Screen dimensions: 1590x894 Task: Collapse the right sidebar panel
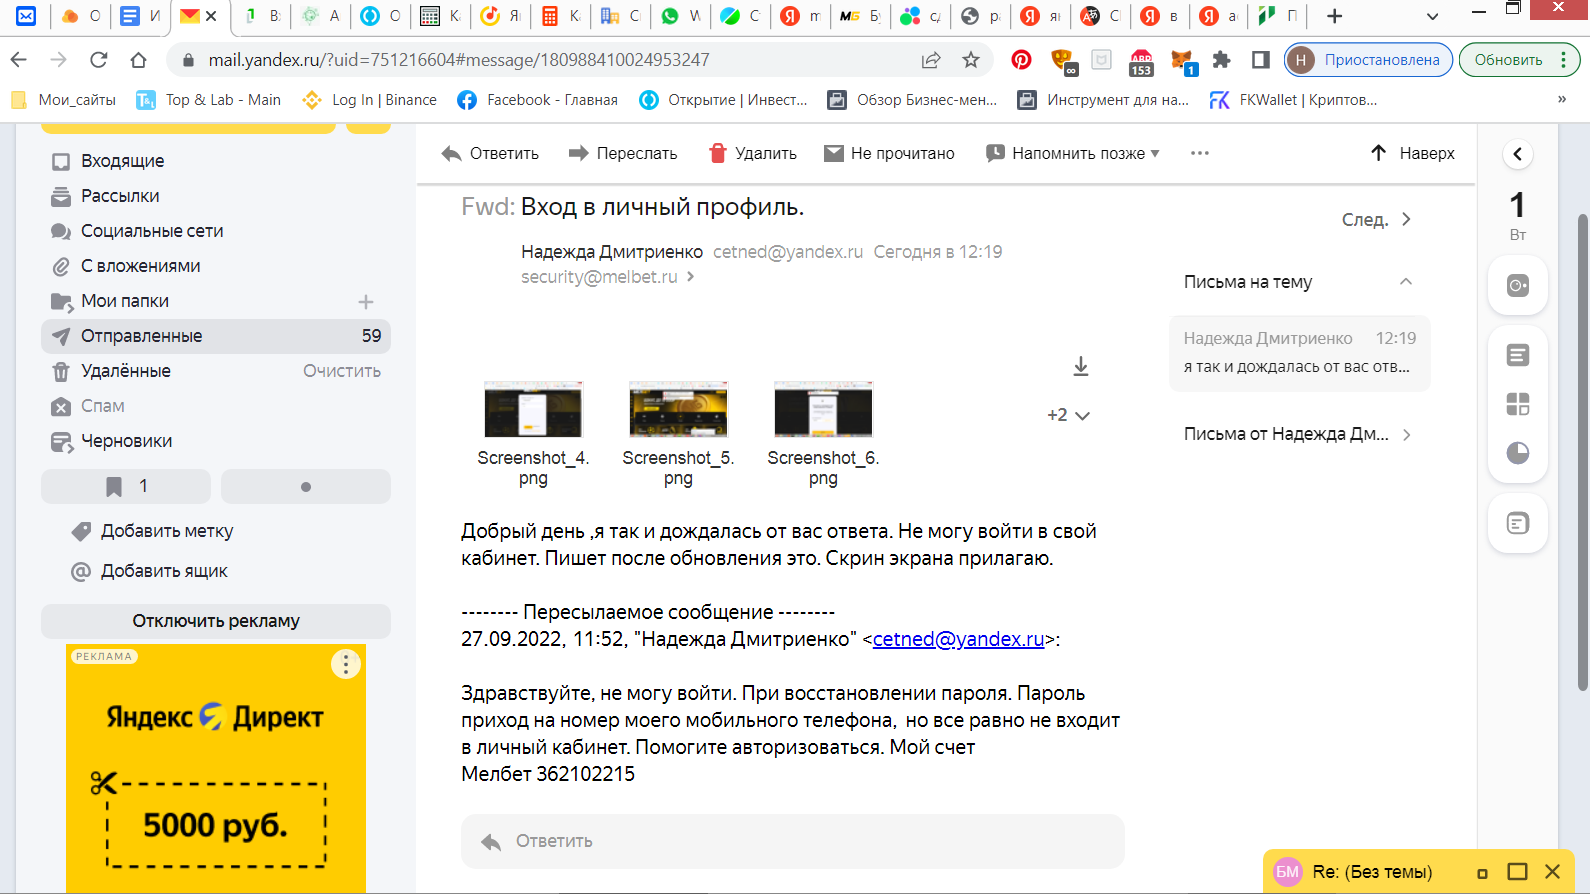(1517, 154)
